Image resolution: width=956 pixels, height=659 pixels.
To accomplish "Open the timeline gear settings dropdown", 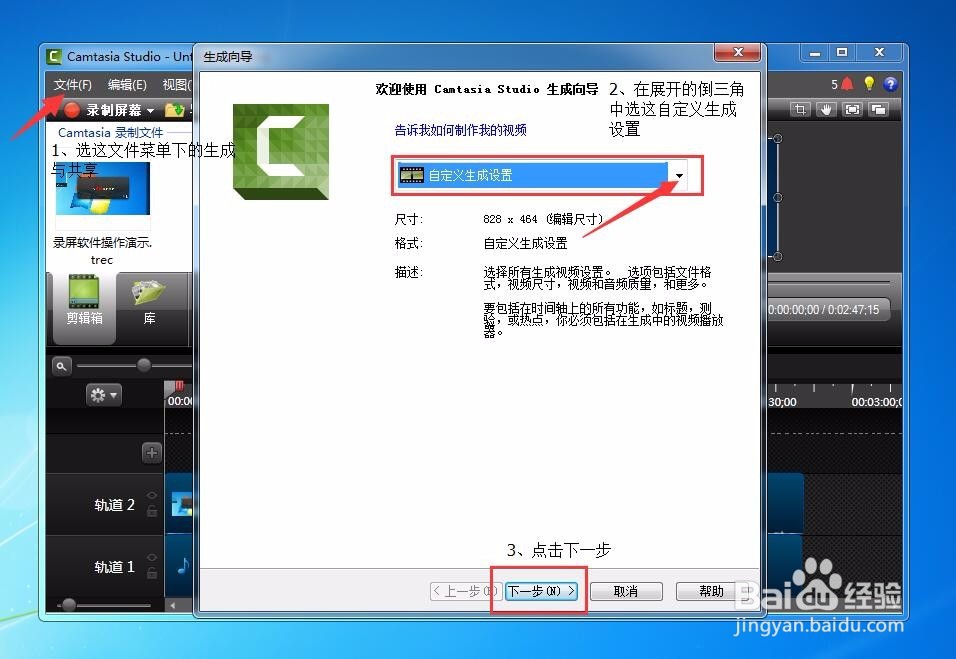I will click(103, 396).
